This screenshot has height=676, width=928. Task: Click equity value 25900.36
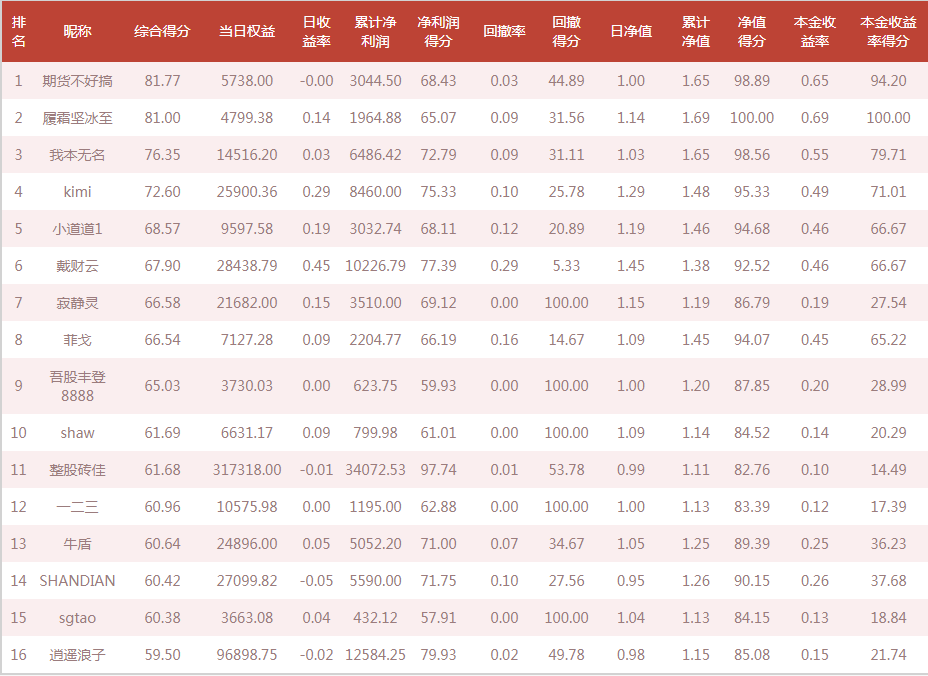pyautogui.click(x=247, y=192)
